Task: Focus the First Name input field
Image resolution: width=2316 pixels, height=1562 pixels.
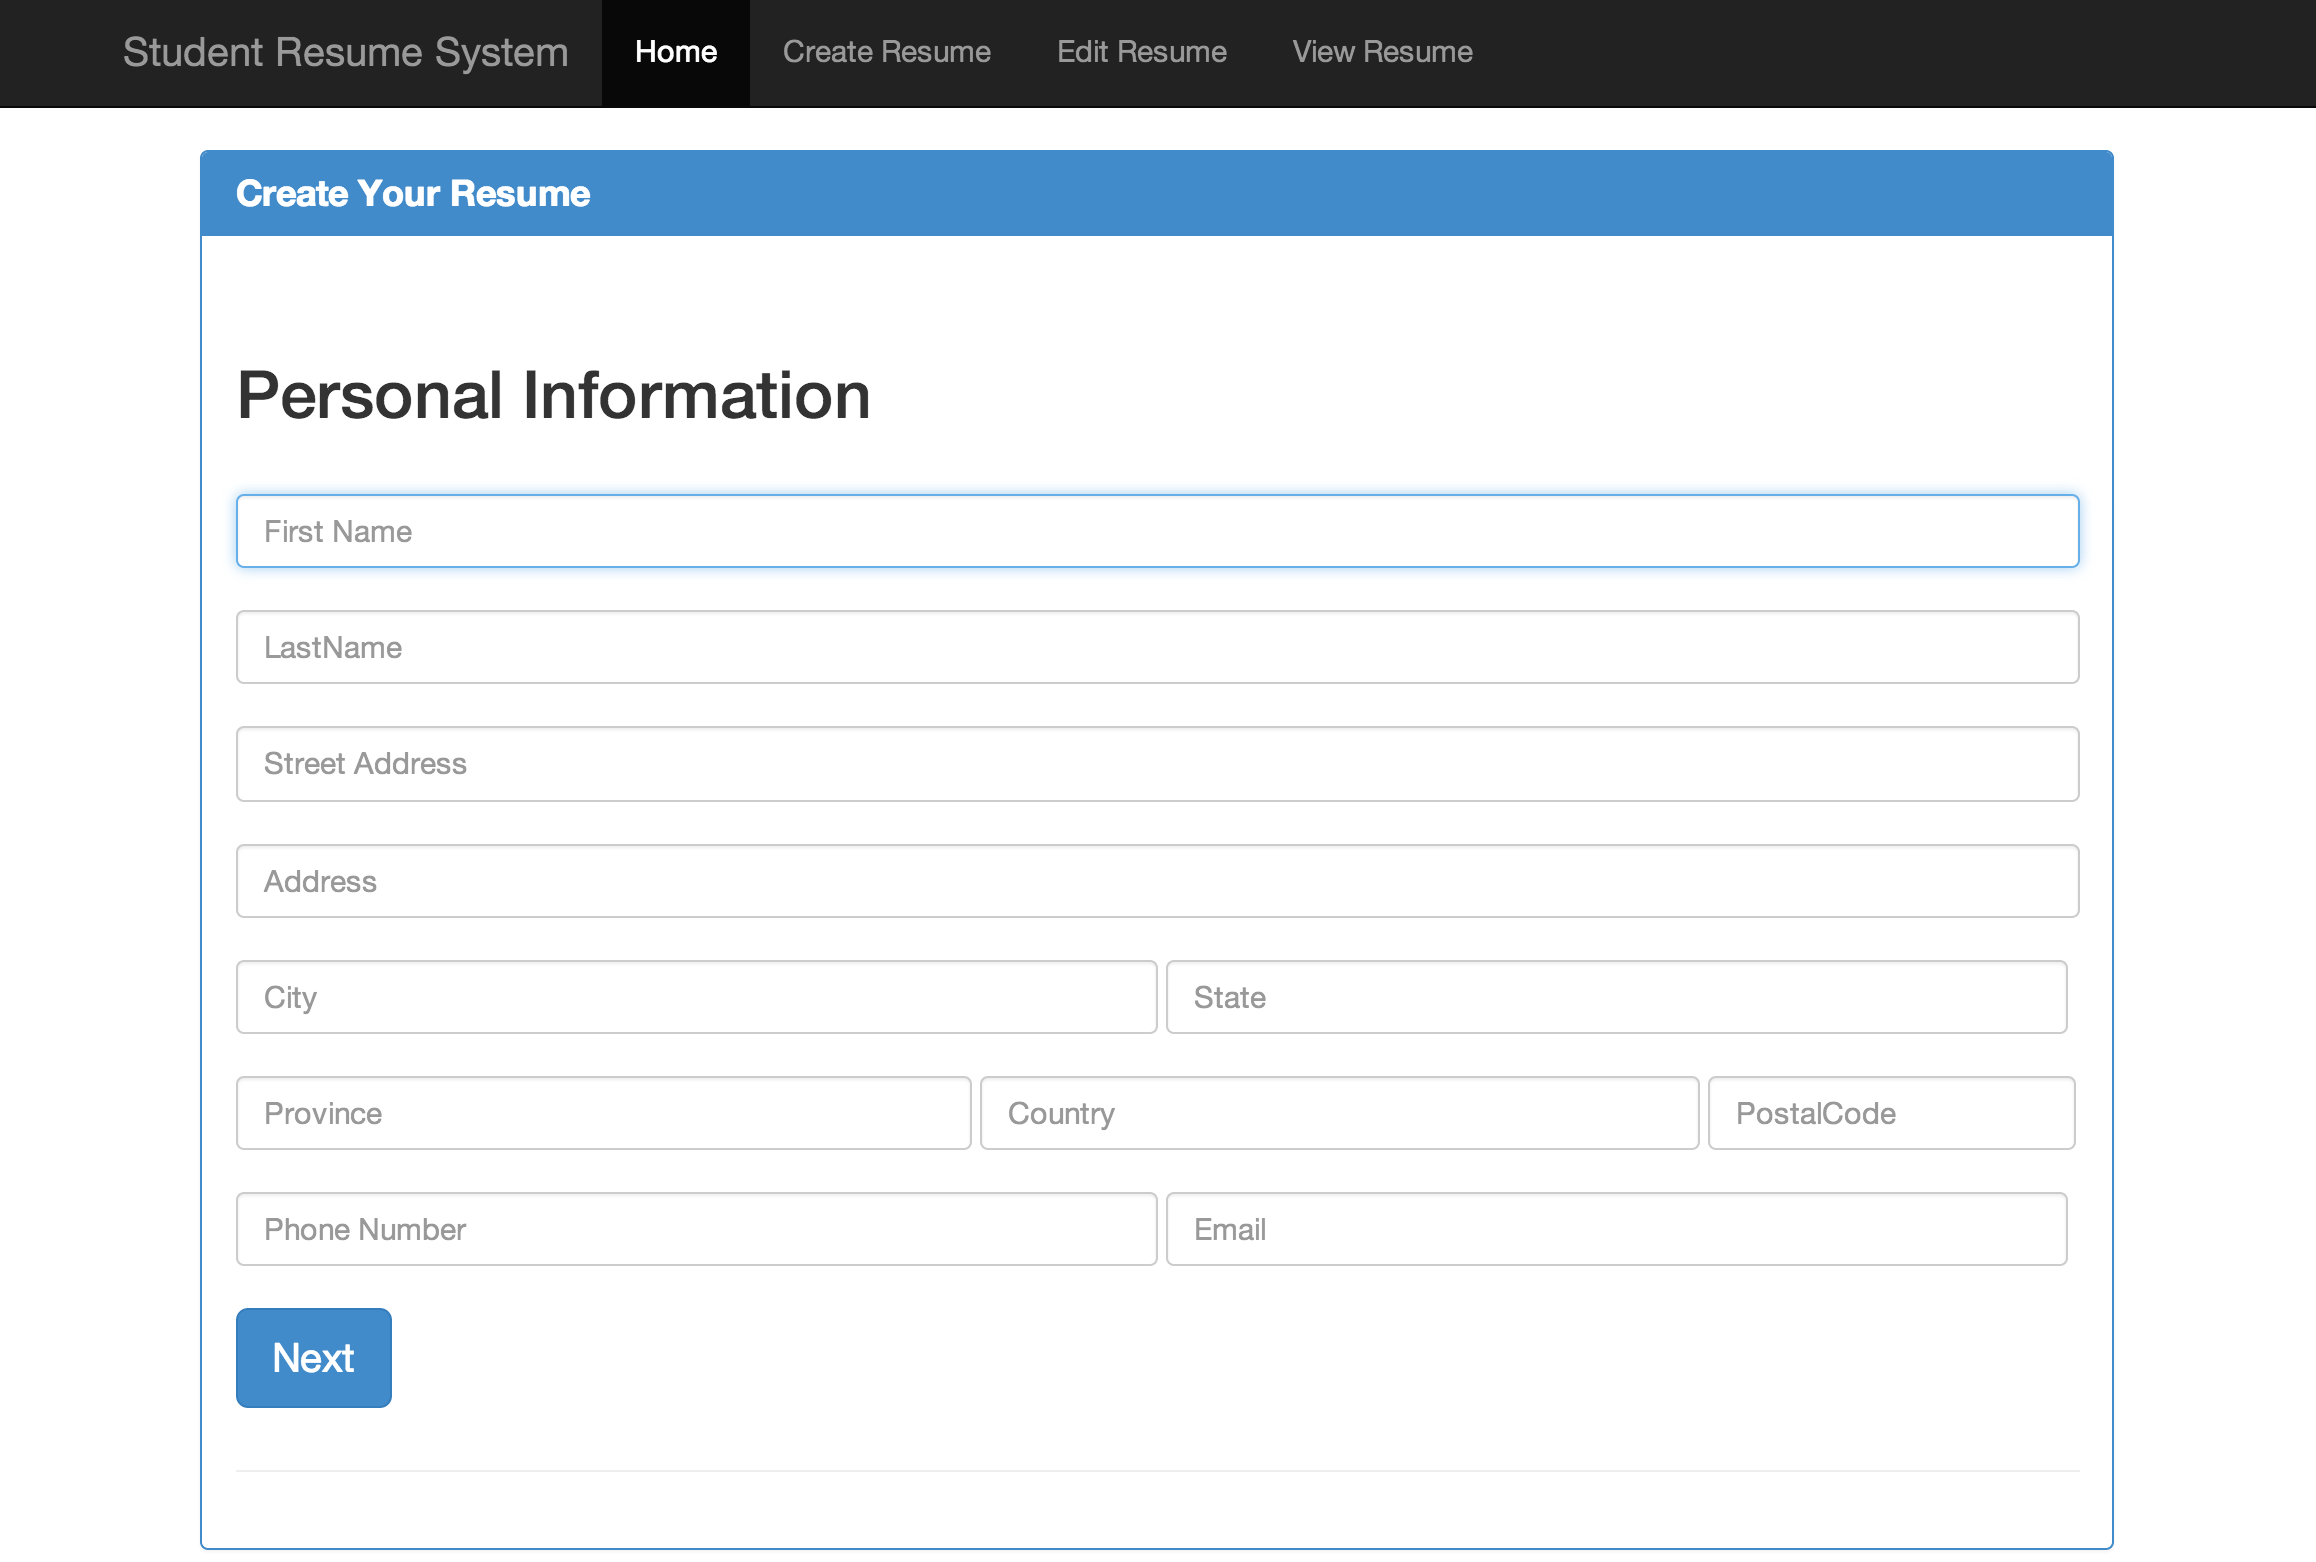Action: point(1157,531)
